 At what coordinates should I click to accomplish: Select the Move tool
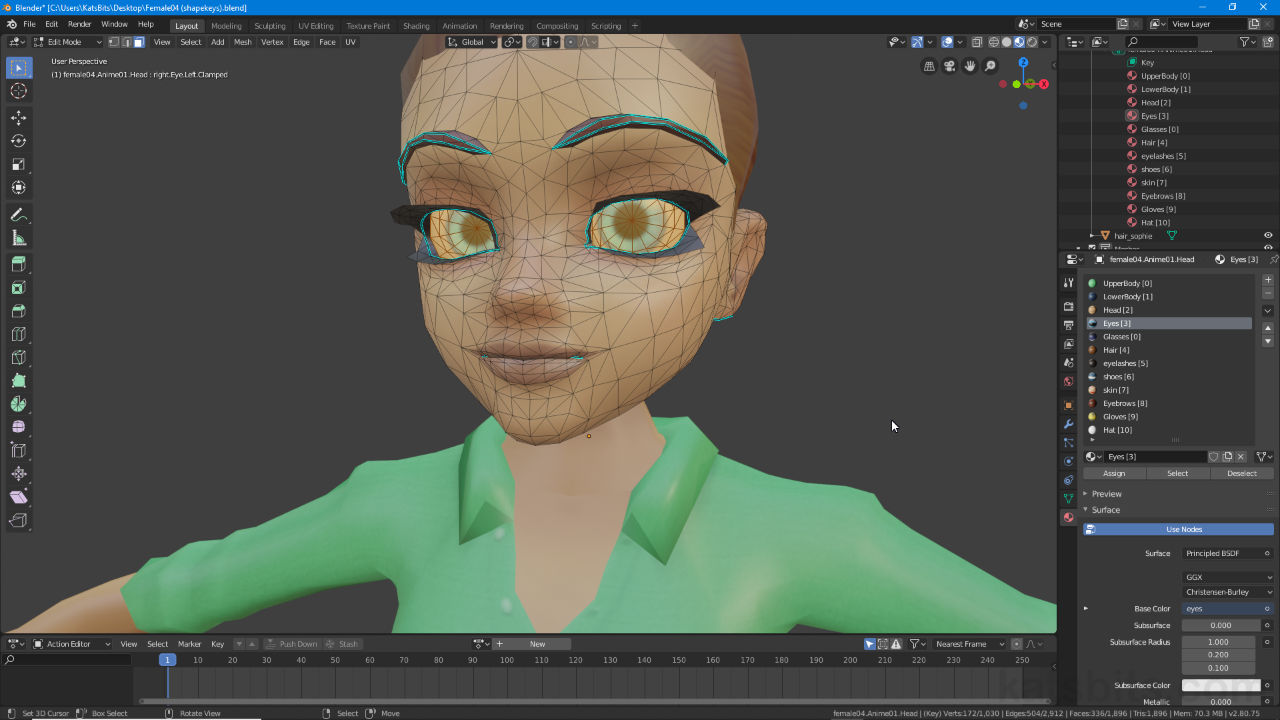click(x=18, y=118)
